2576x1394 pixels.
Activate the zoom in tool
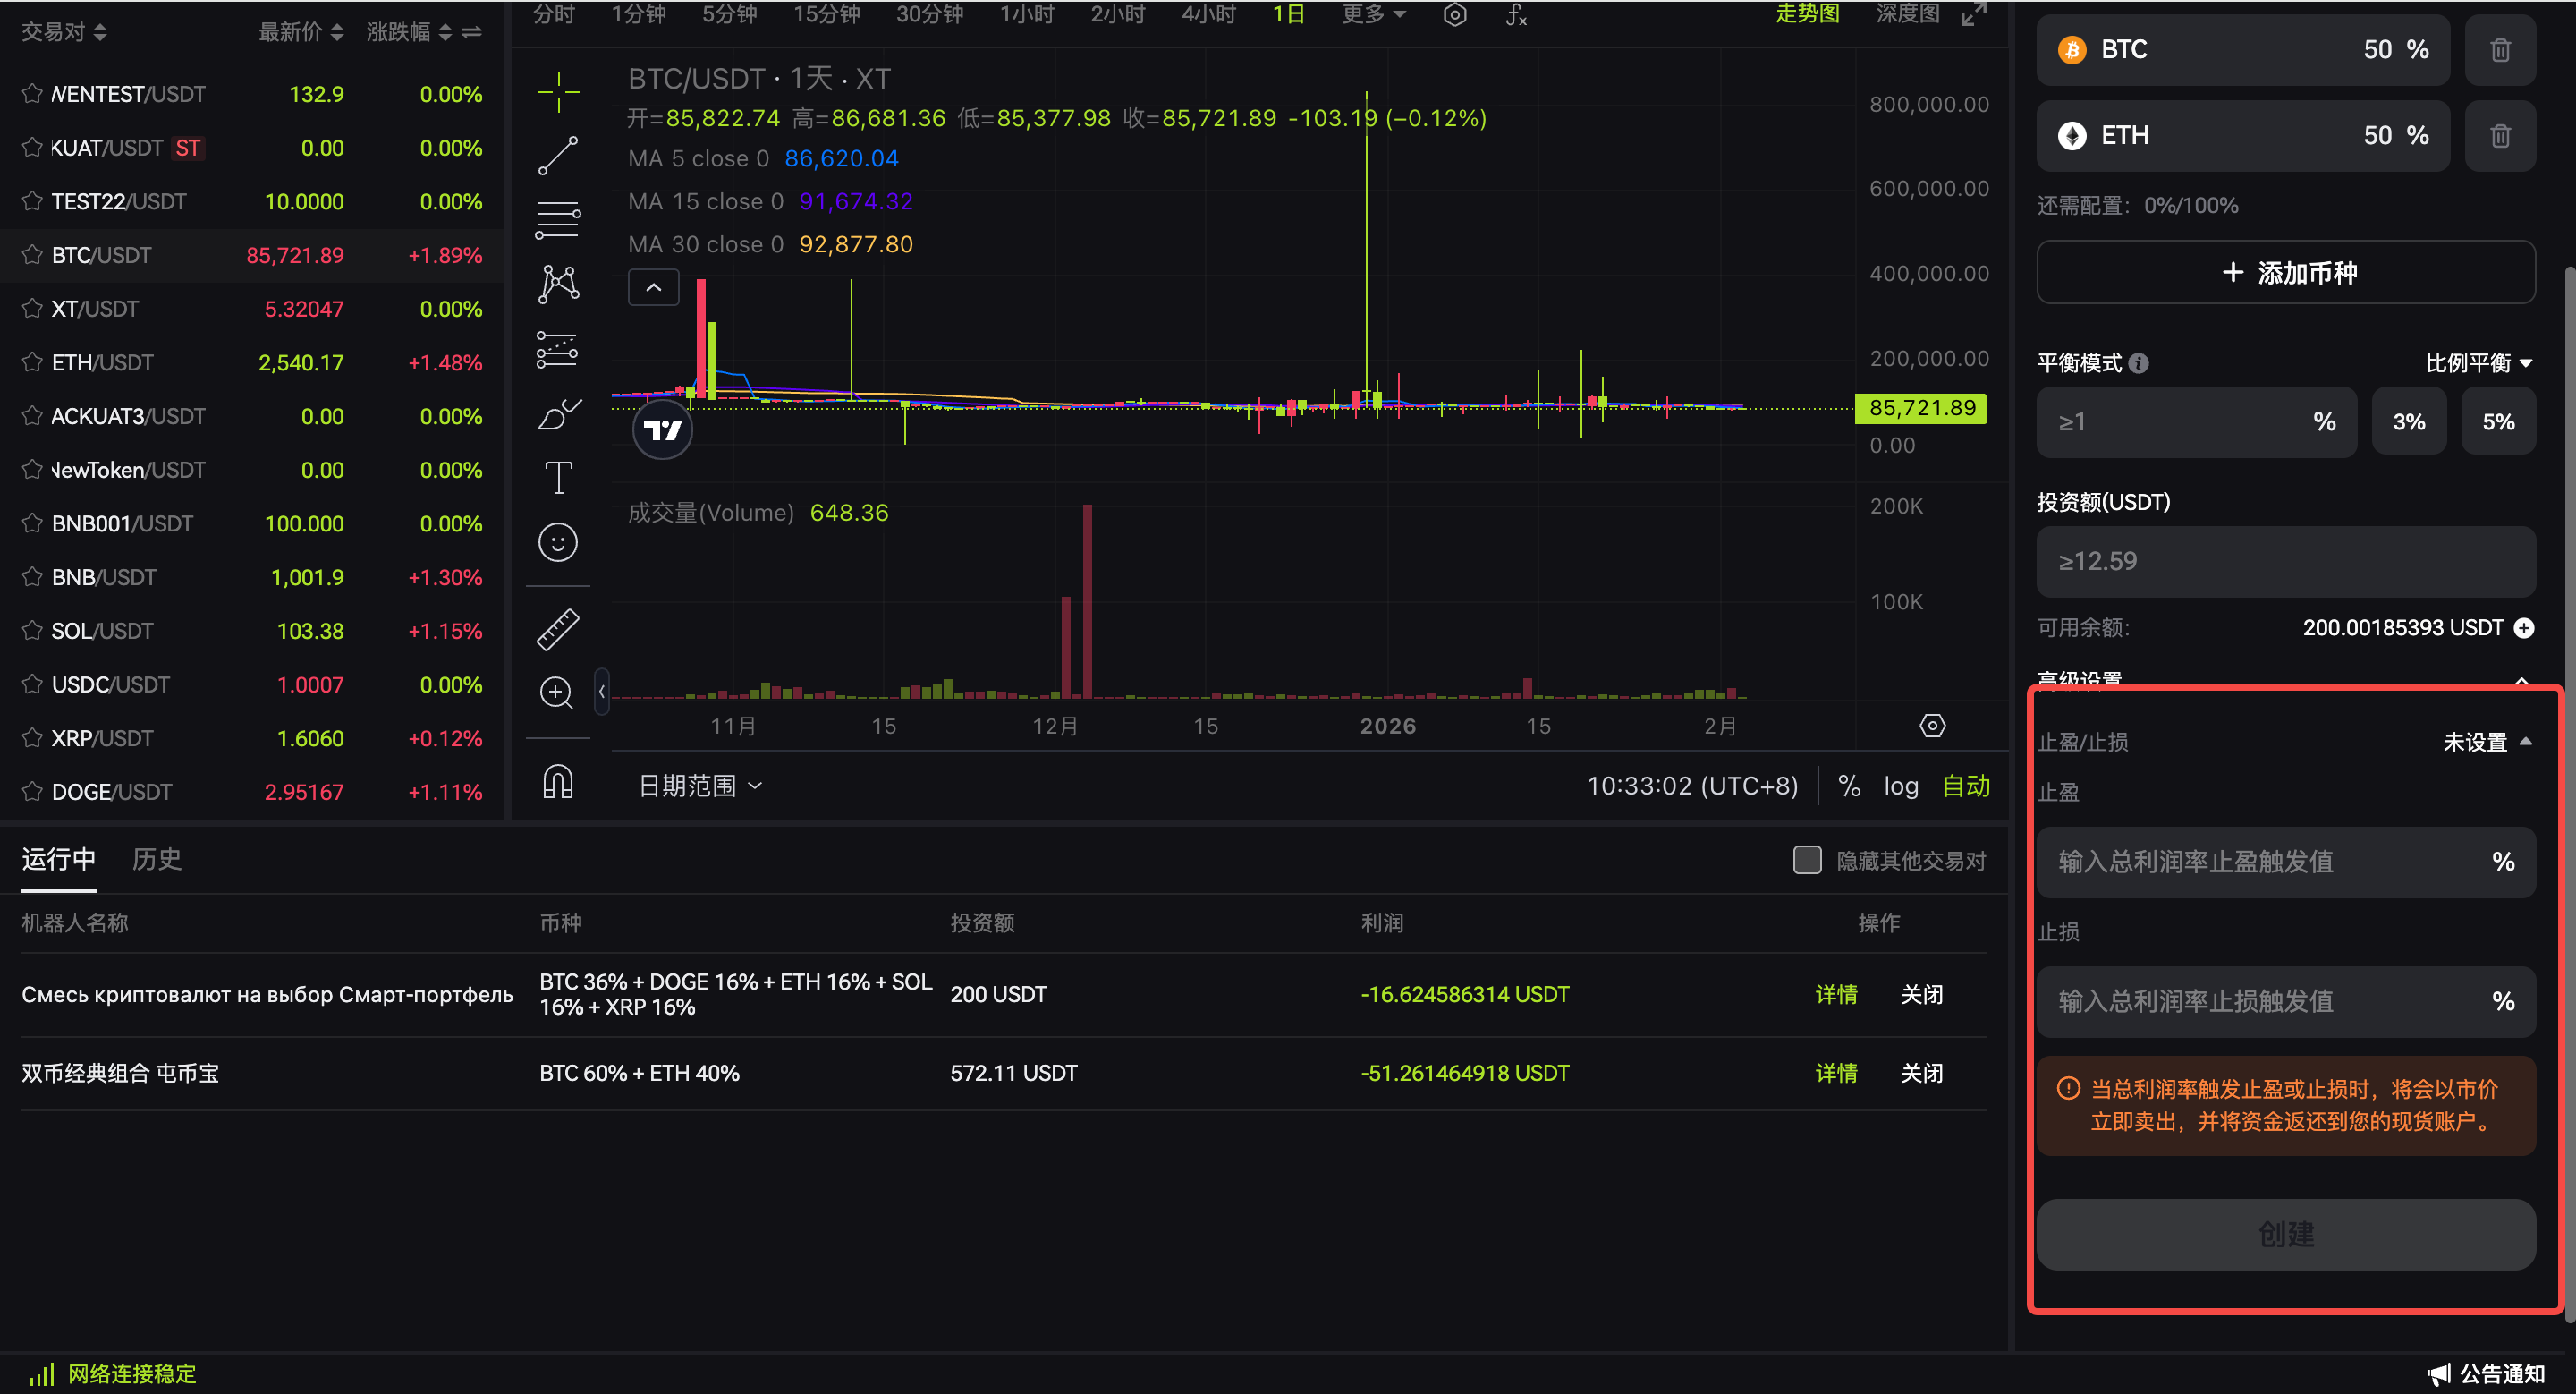point(556,692)
